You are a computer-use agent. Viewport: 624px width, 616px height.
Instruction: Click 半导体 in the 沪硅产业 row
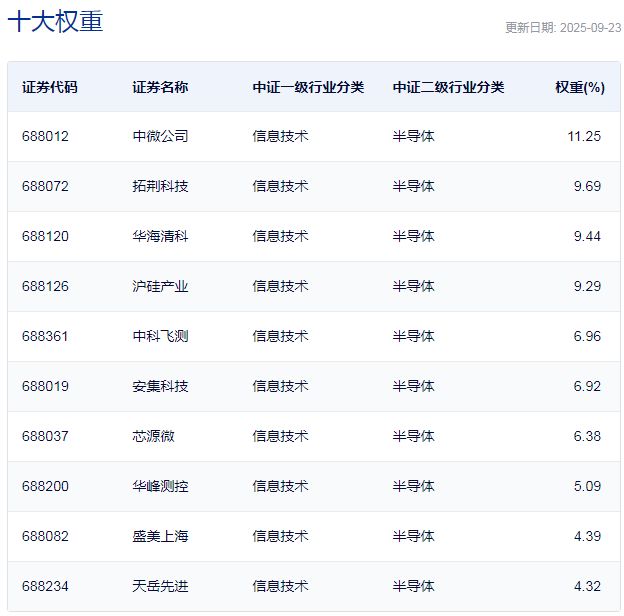[x=413, y=286]
